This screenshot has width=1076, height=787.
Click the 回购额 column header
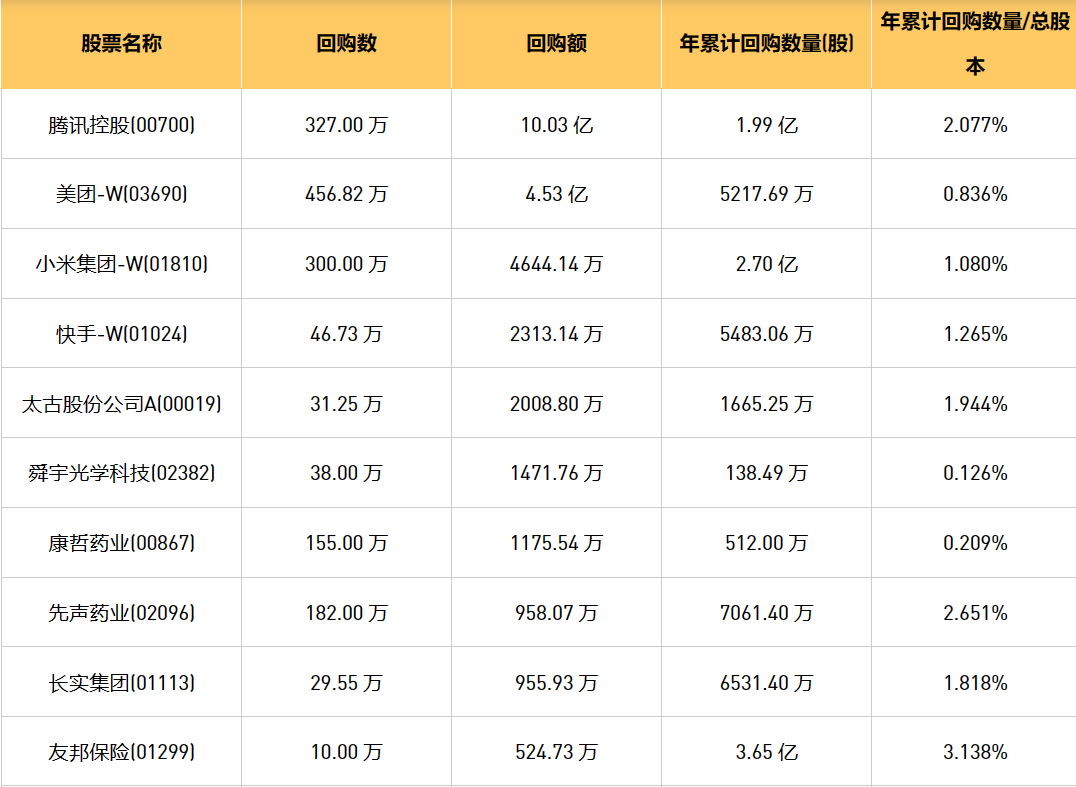(556, 44)
